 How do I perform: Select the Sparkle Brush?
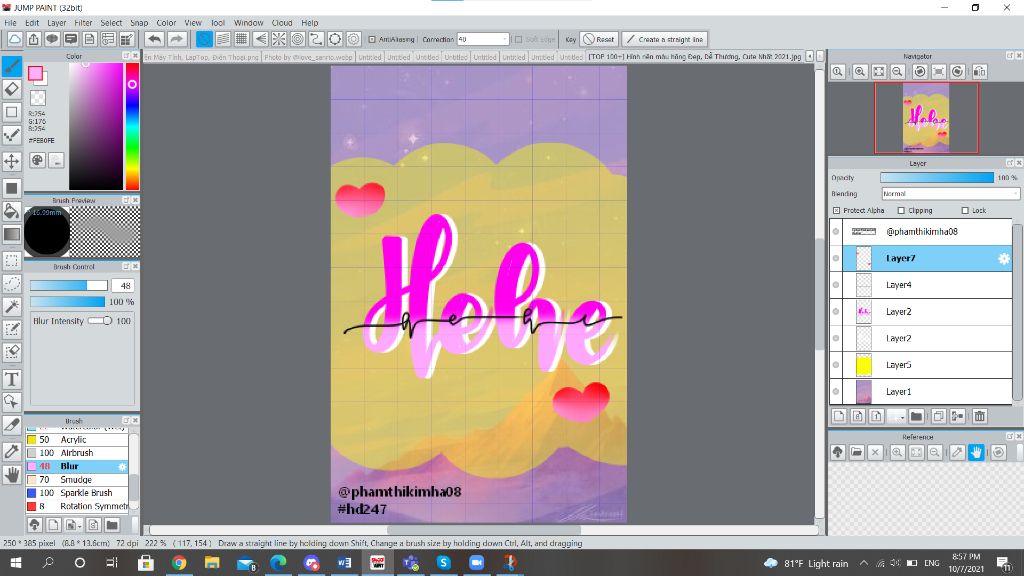coord(77,492)
